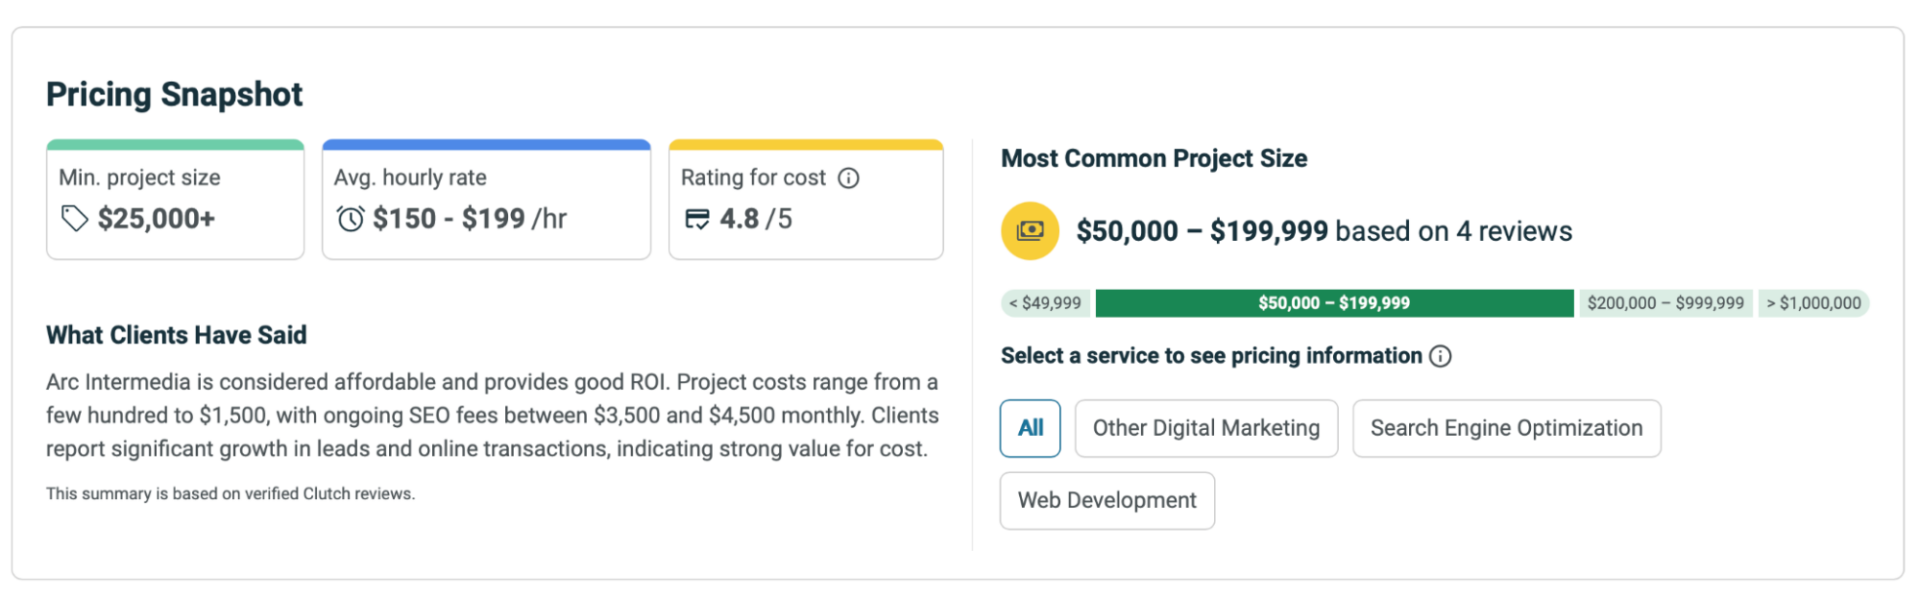Image resolution: width=1920 pixels, height=596 pixels.
Task: Click the verified Clutch reviews note
Action: point(230,494)
